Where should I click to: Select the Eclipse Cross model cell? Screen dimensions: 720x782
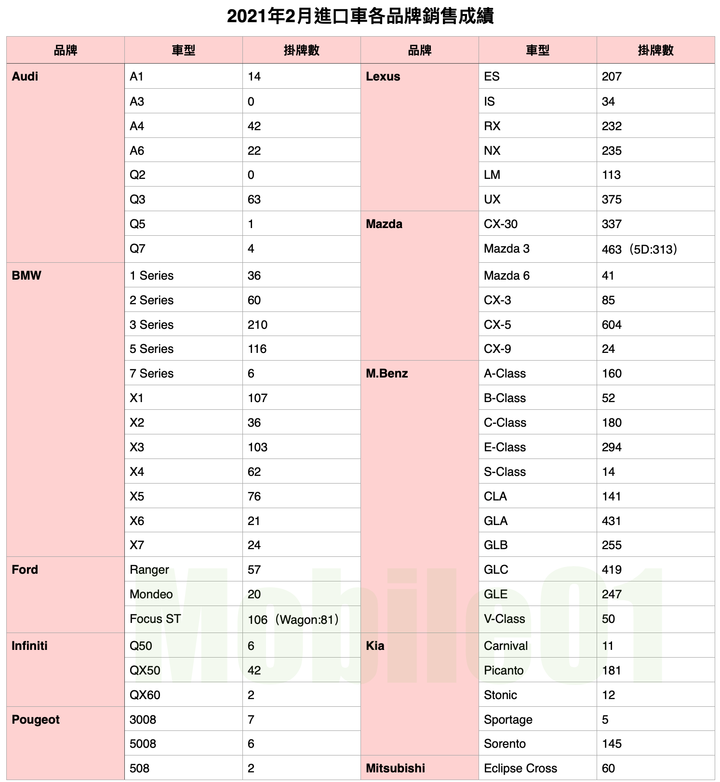[538, 768]
